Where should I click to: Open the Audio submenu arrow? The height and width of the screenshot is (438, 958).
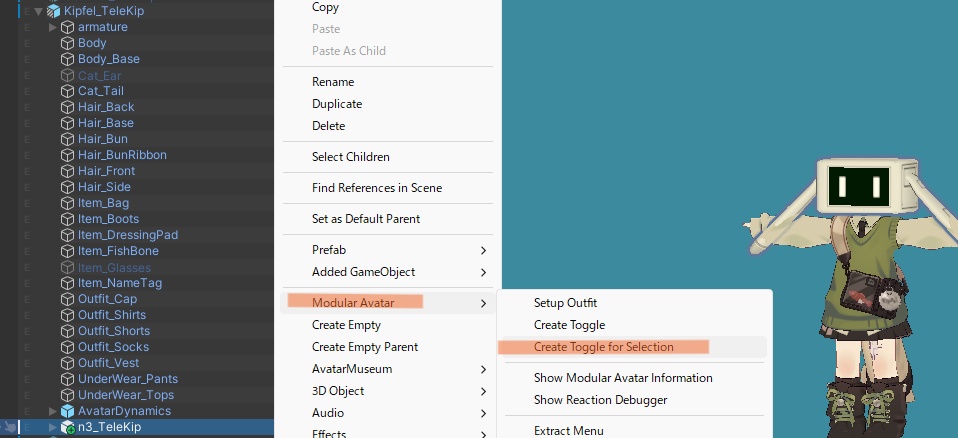pyautogui.click(x=483, y=414)
